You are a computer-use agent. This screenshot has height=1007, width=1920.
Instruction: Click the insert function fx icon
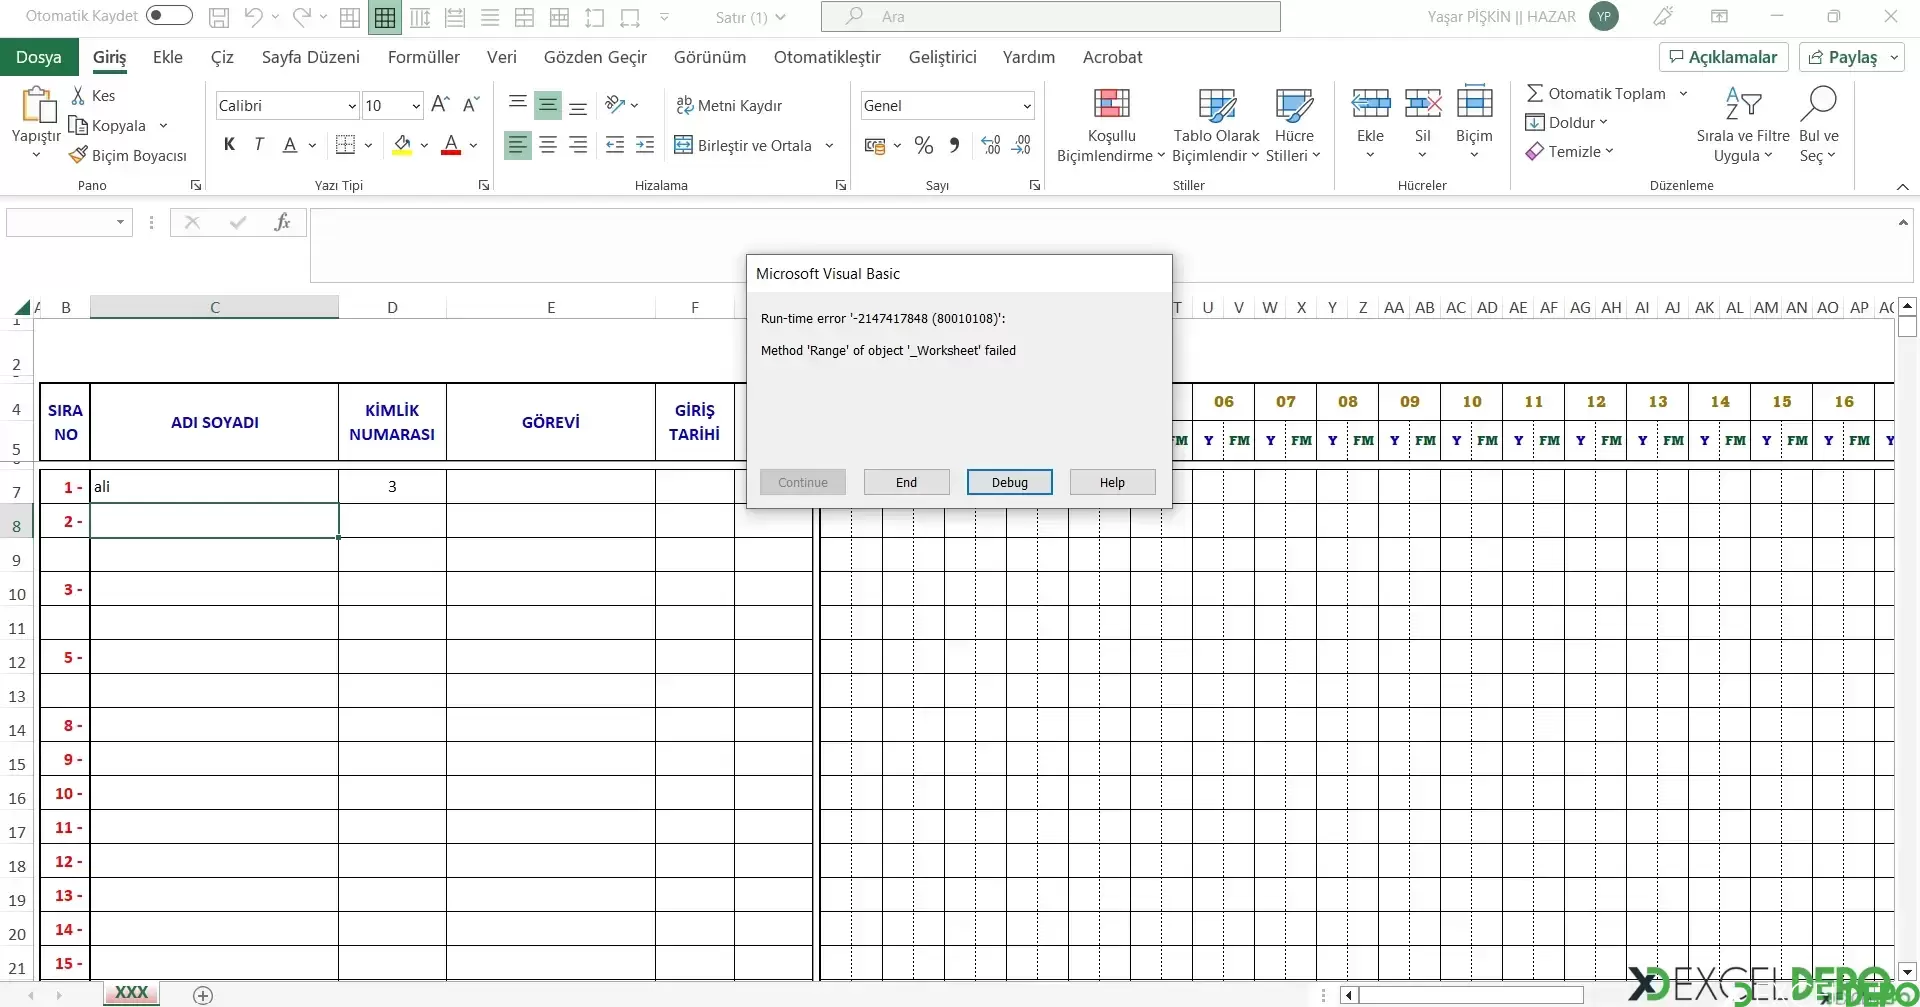coord(282,222)
